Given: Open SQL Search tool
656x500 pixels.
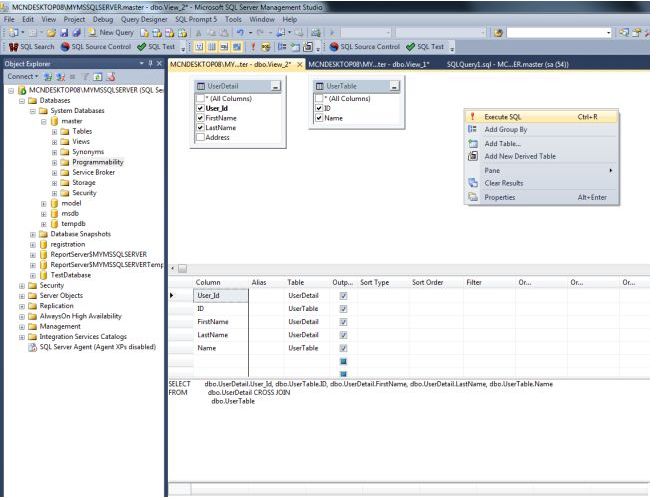Looking at the screenshot, I should coord(32,47).
